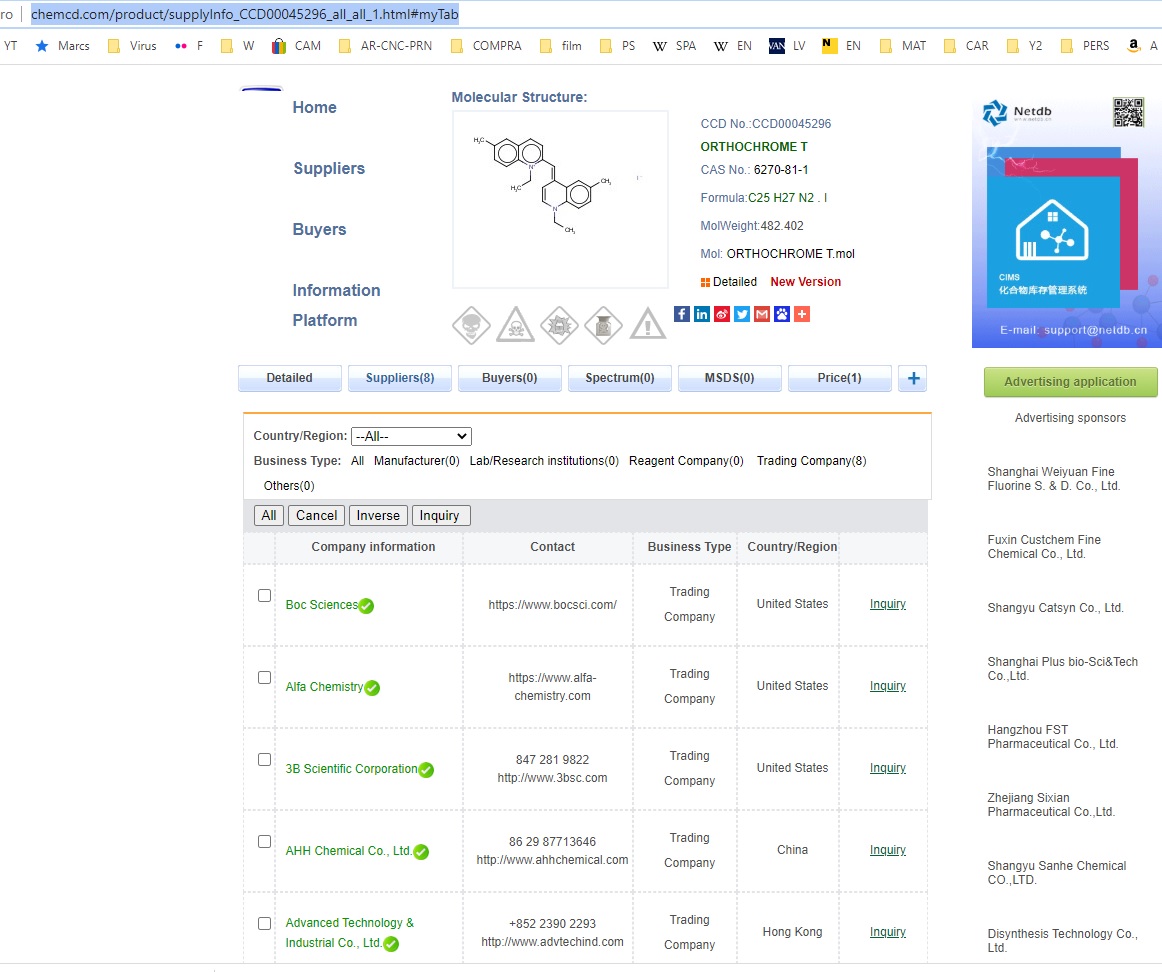Check the AHH Chemical Co. checkbox
The image size is (1162, 972).
tap(265, 842)
